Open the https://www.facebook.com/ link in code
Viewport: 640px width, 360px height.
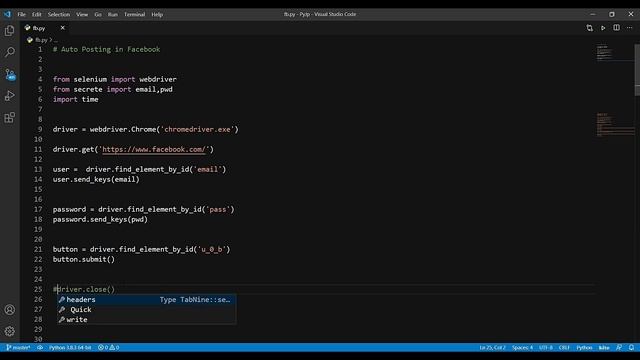point(154,149)
